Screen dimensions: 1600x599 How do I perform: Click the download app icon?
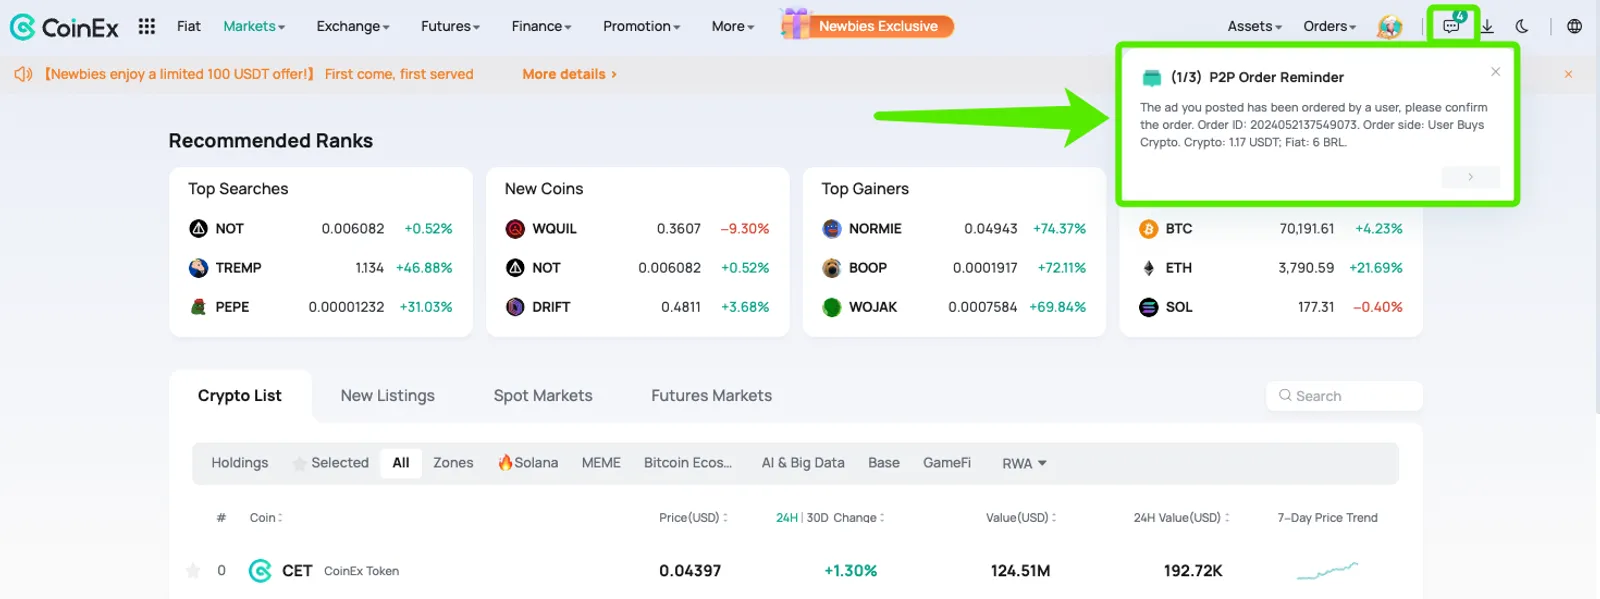tap(1487, 26)
